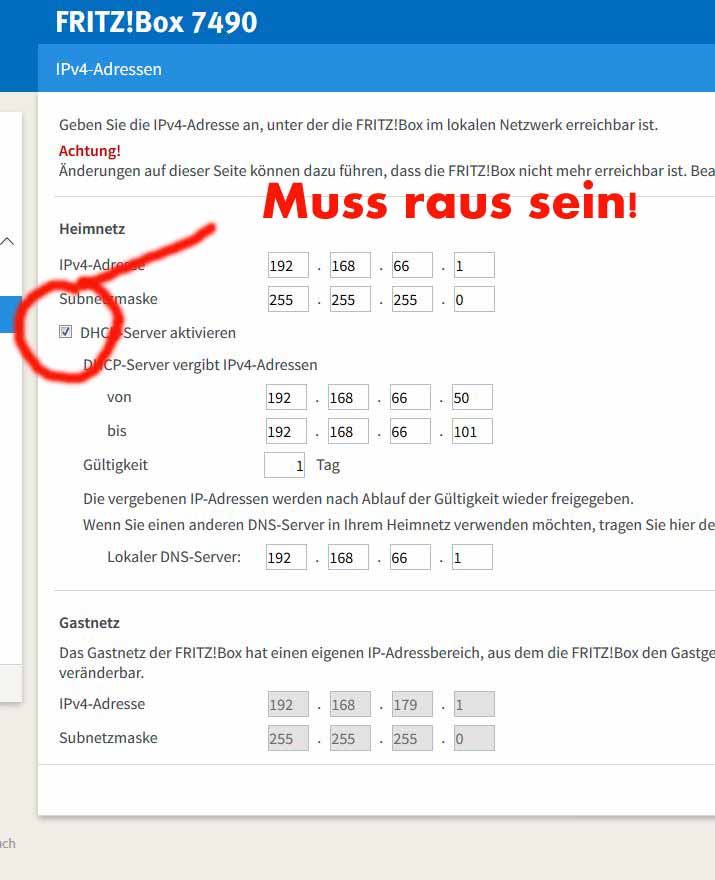
Task: Edit Heimnetz IPv4-Adresse last octet 1
Action: pyautogui.click(x=474, y=265)
